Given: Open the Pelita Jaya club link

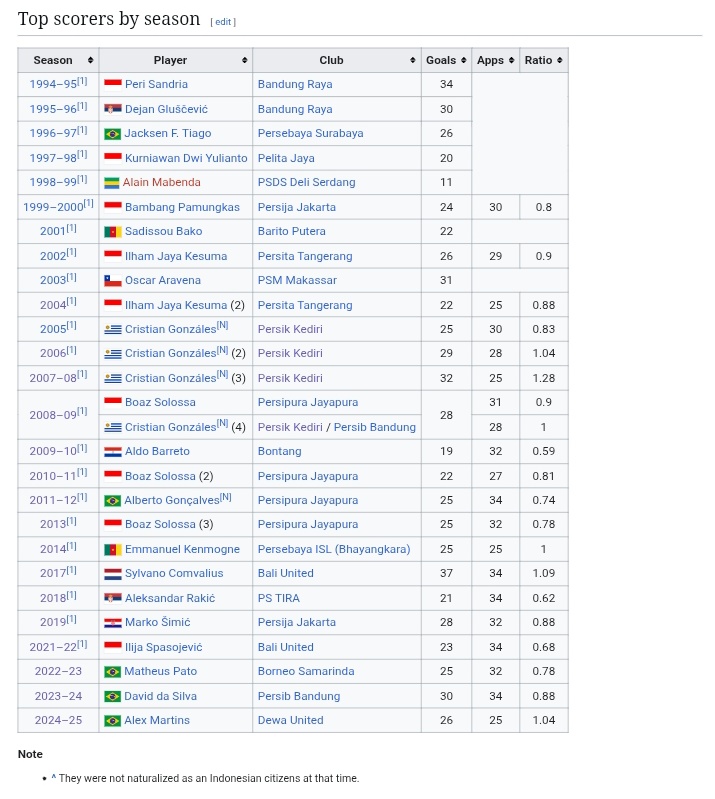Looking at the screenshot, I should (x=286, y=158).
